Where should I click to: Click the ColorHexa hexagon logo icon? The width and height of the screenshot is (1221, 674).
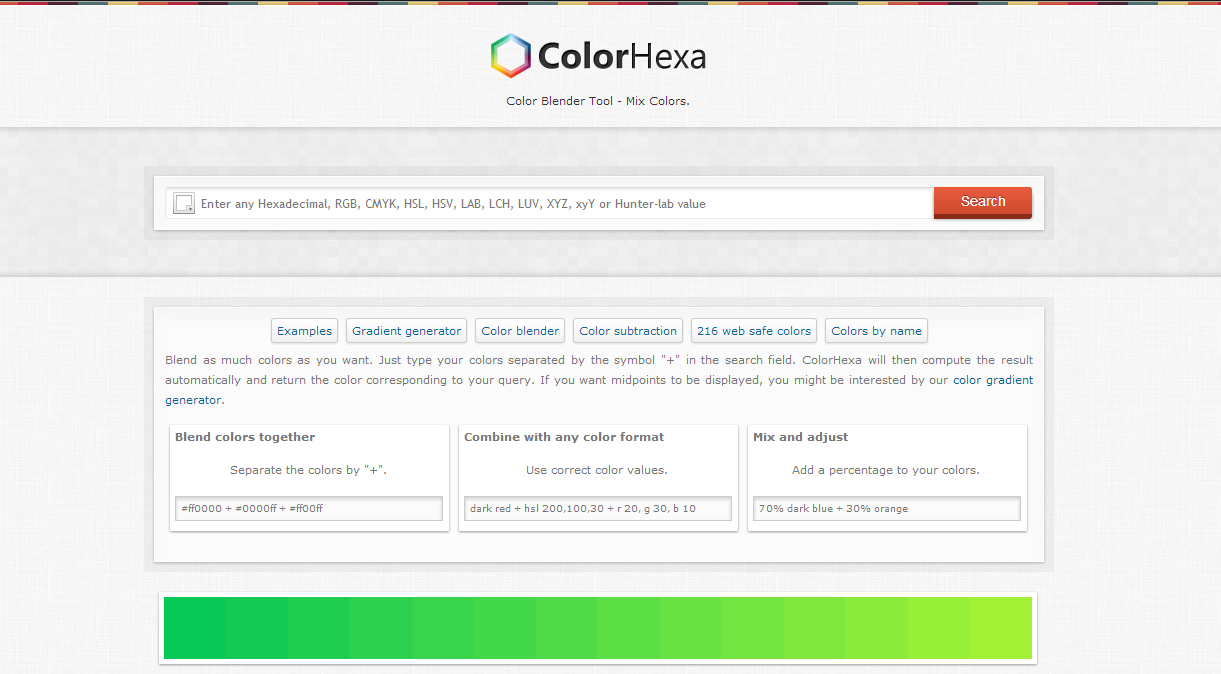pos(510,56)
